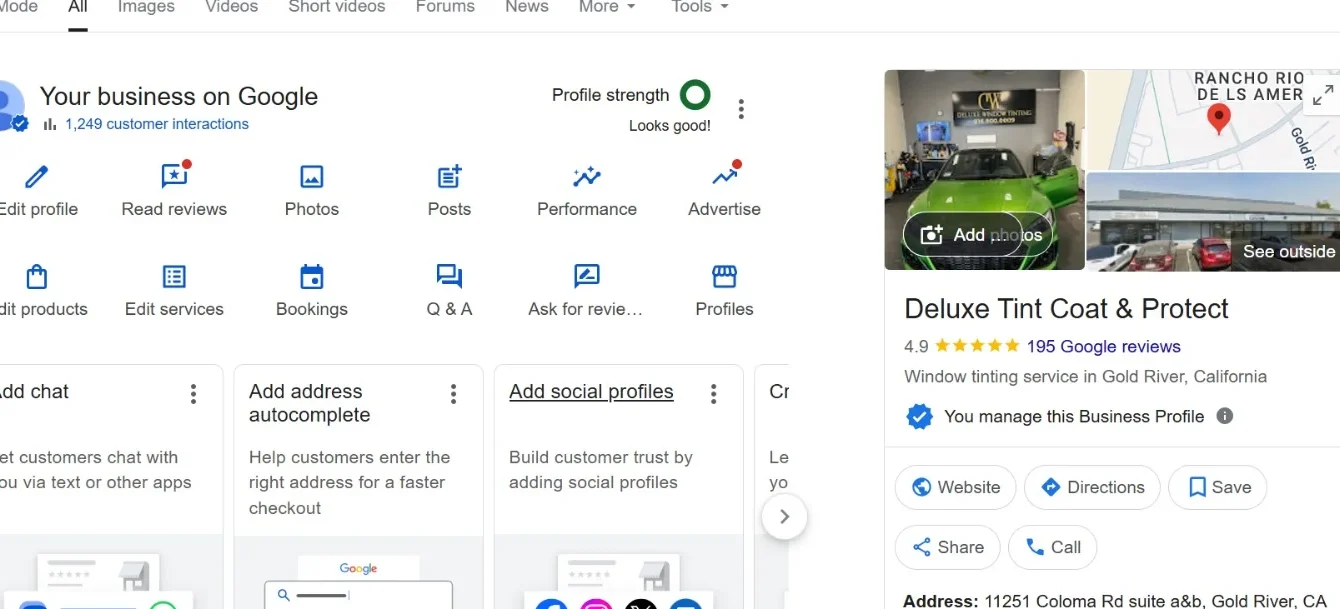Open the Add social profiles link
The height and width of the screenshot is (609, 1340).
click(x=591, y=392)
